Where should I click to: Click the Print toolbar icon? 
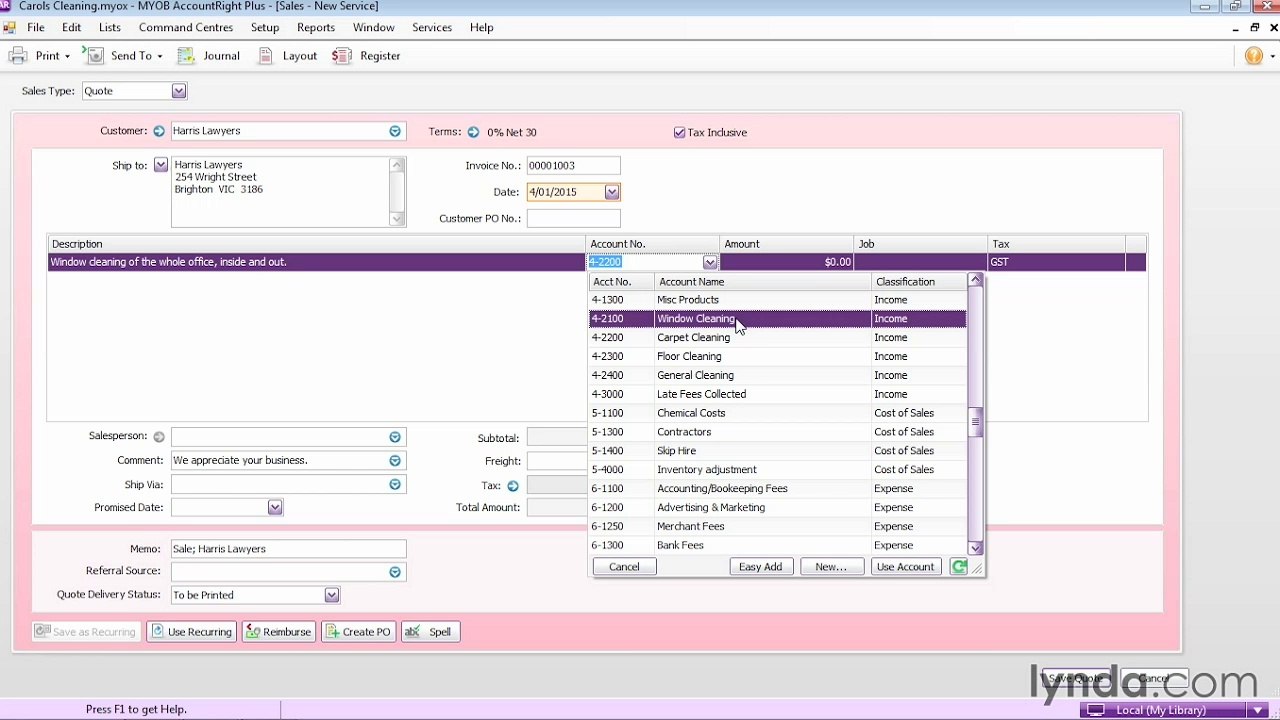click(x=18, y=56)
